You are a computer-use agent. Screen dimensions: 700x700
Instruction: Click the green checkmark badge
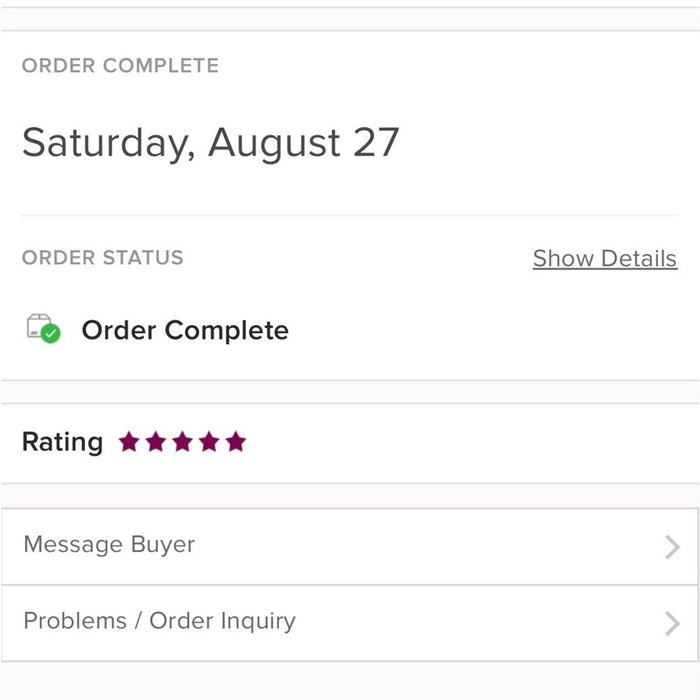click(x=51, y=334)
